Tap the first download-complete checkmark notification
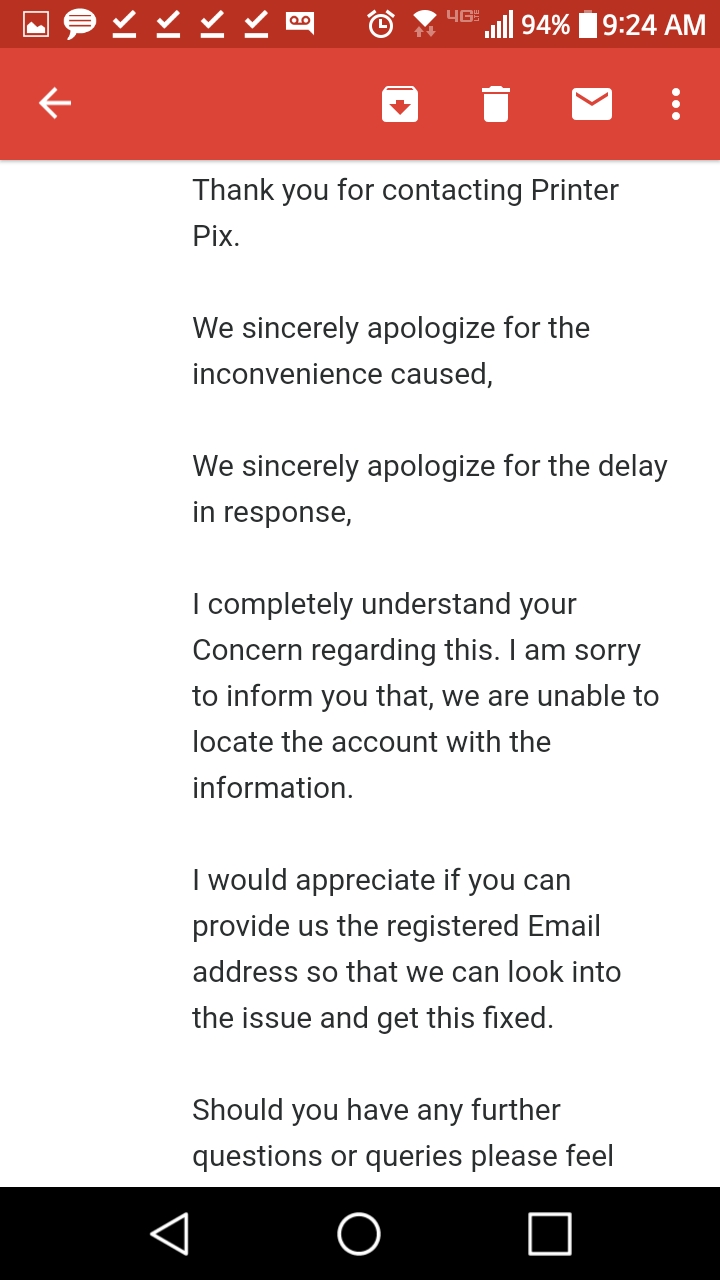 tap(124, 24)
